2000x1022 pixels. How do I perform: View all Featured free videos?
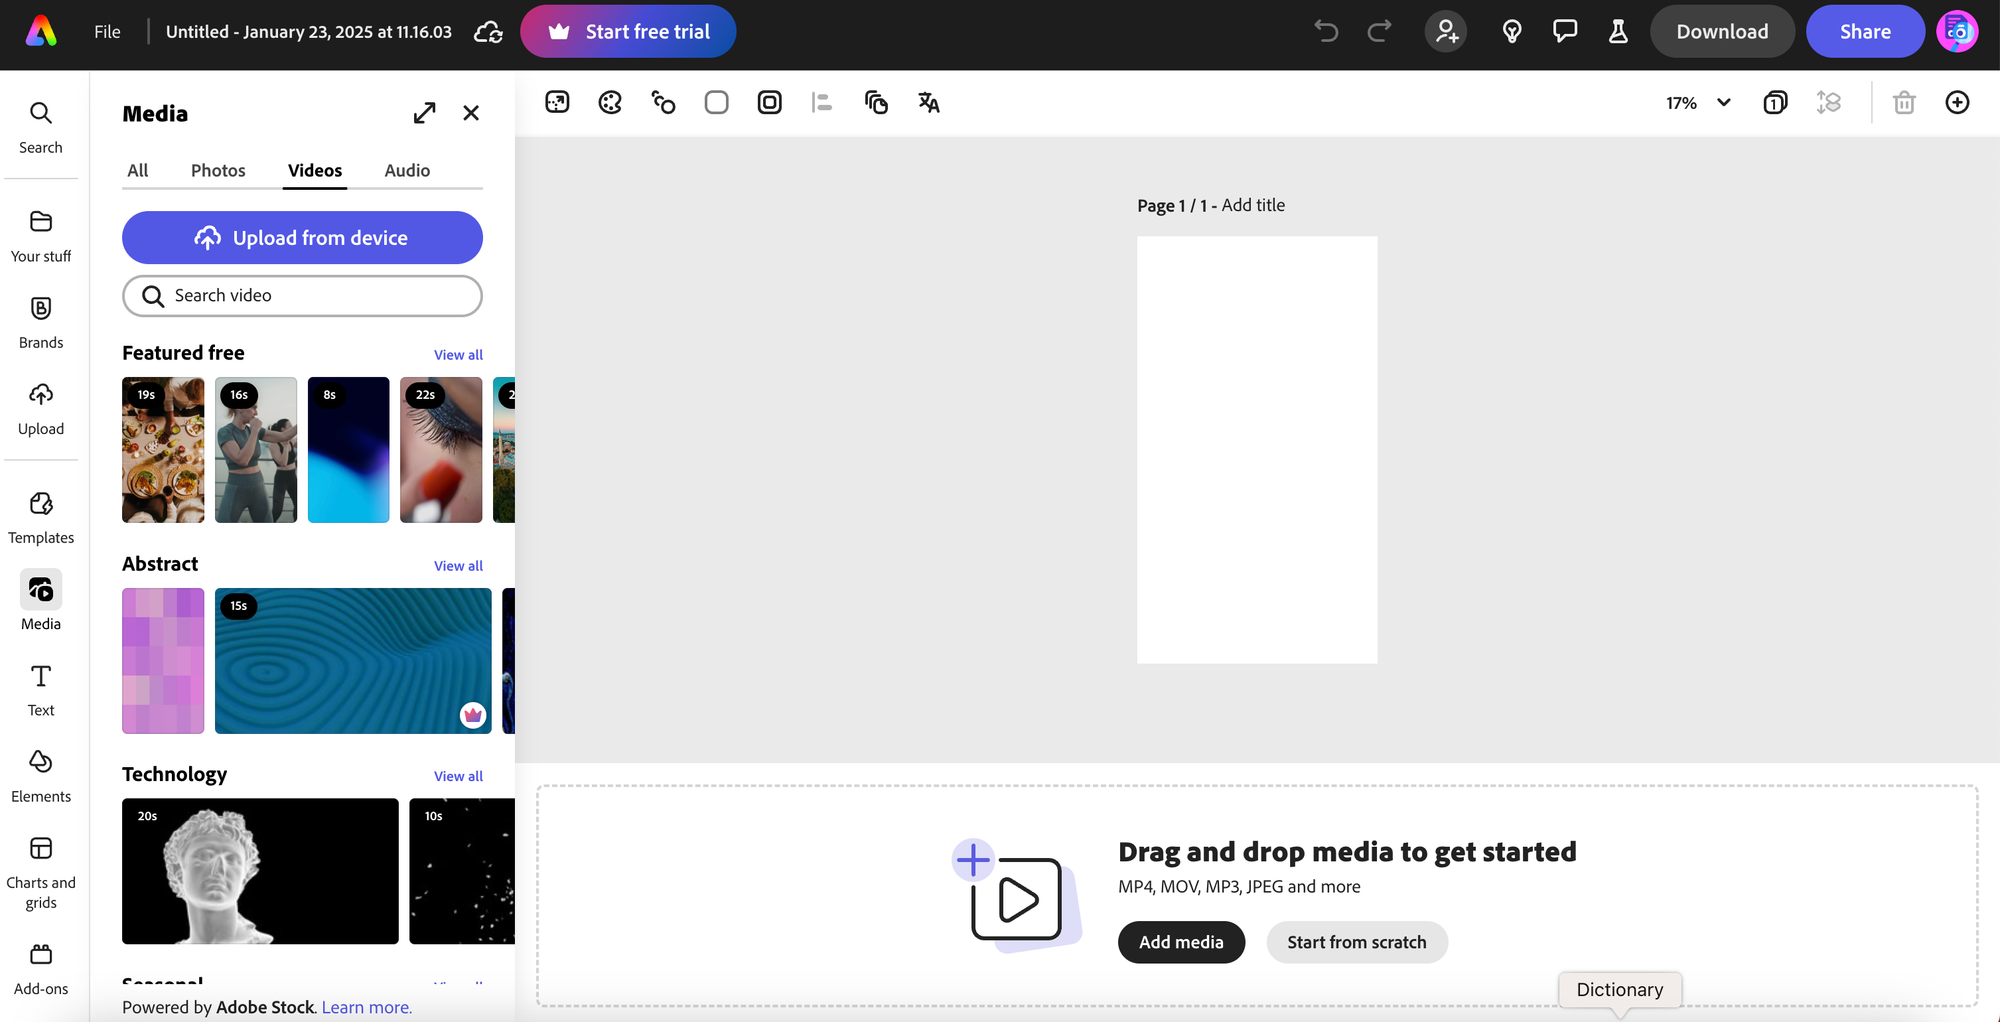pos(458,354)
